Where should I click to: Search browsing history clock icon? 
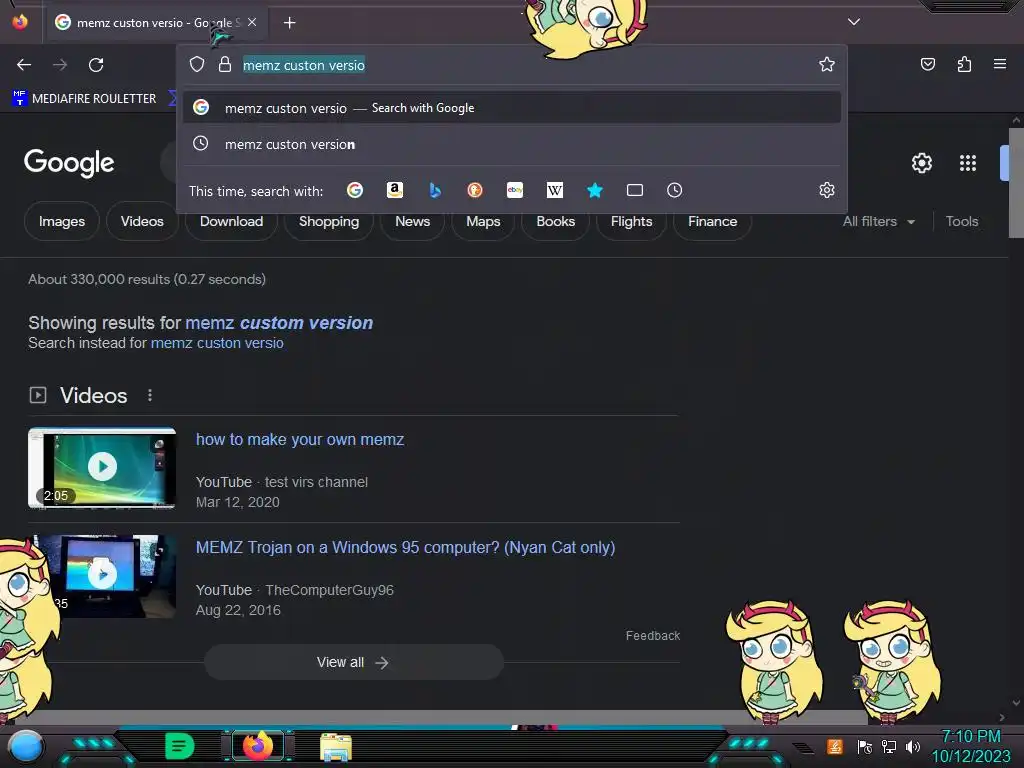tap(675, 190)
